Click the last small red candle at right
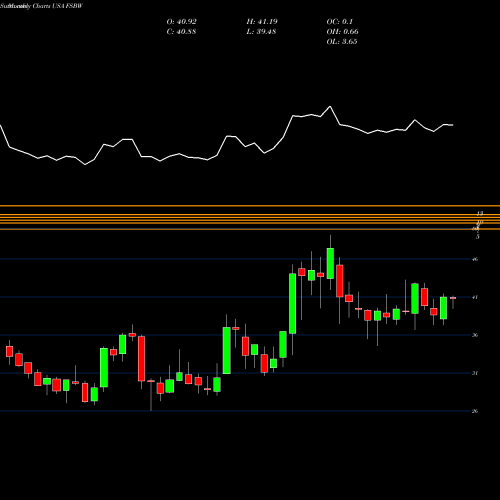 [x=453, y=298]
